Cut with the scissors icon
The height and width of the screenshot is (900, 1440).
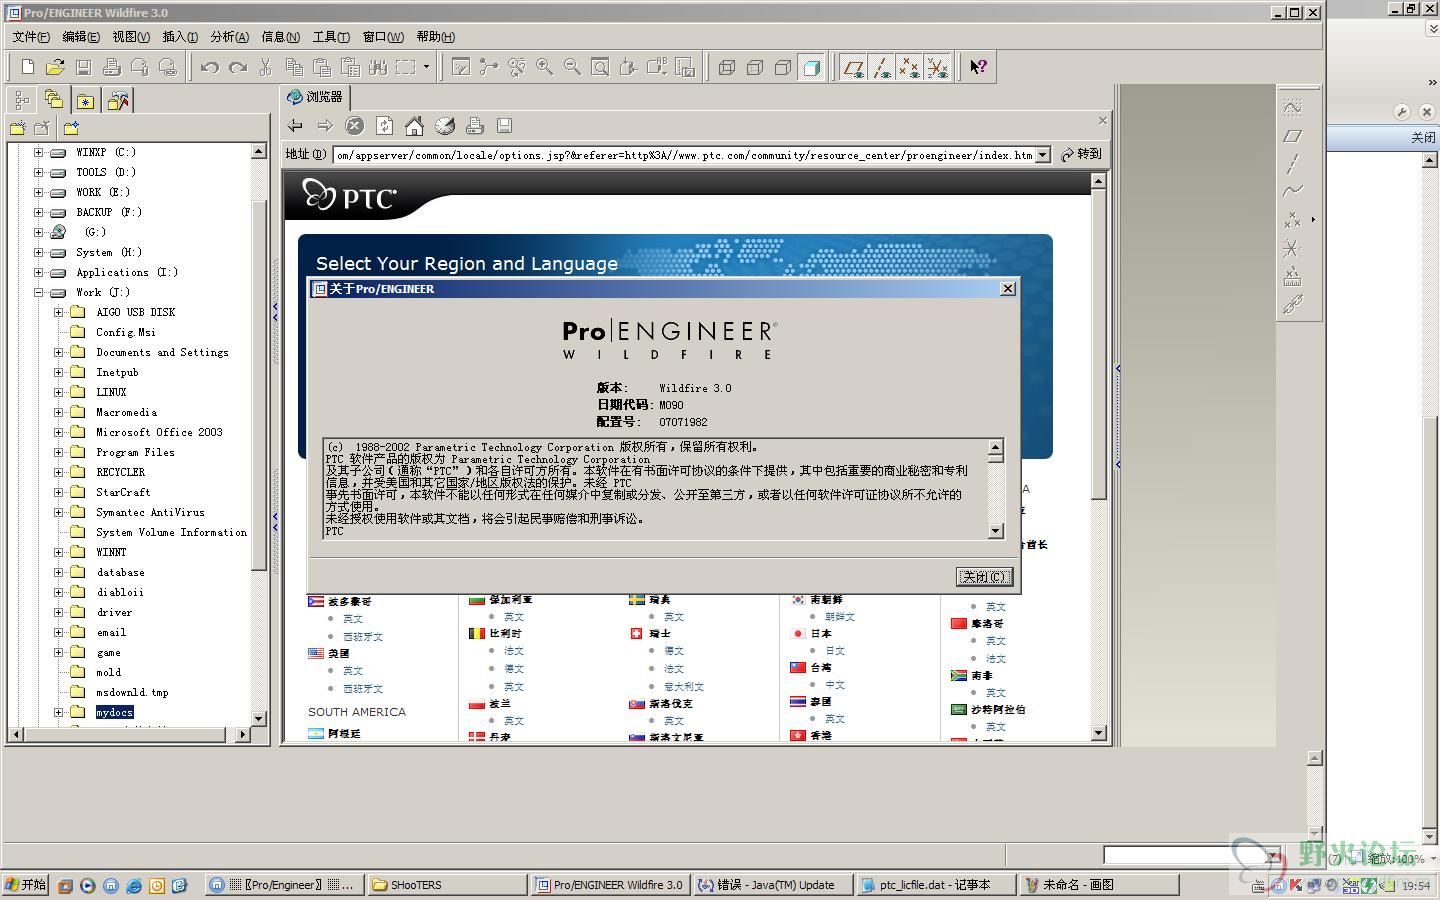coord(266,67)
